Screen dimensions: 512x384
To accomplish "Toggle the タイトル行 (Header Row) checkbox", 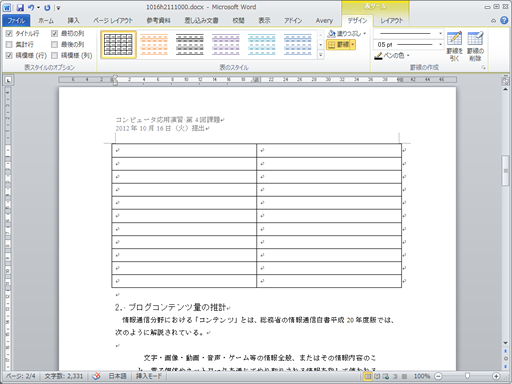I will (9, 33).
